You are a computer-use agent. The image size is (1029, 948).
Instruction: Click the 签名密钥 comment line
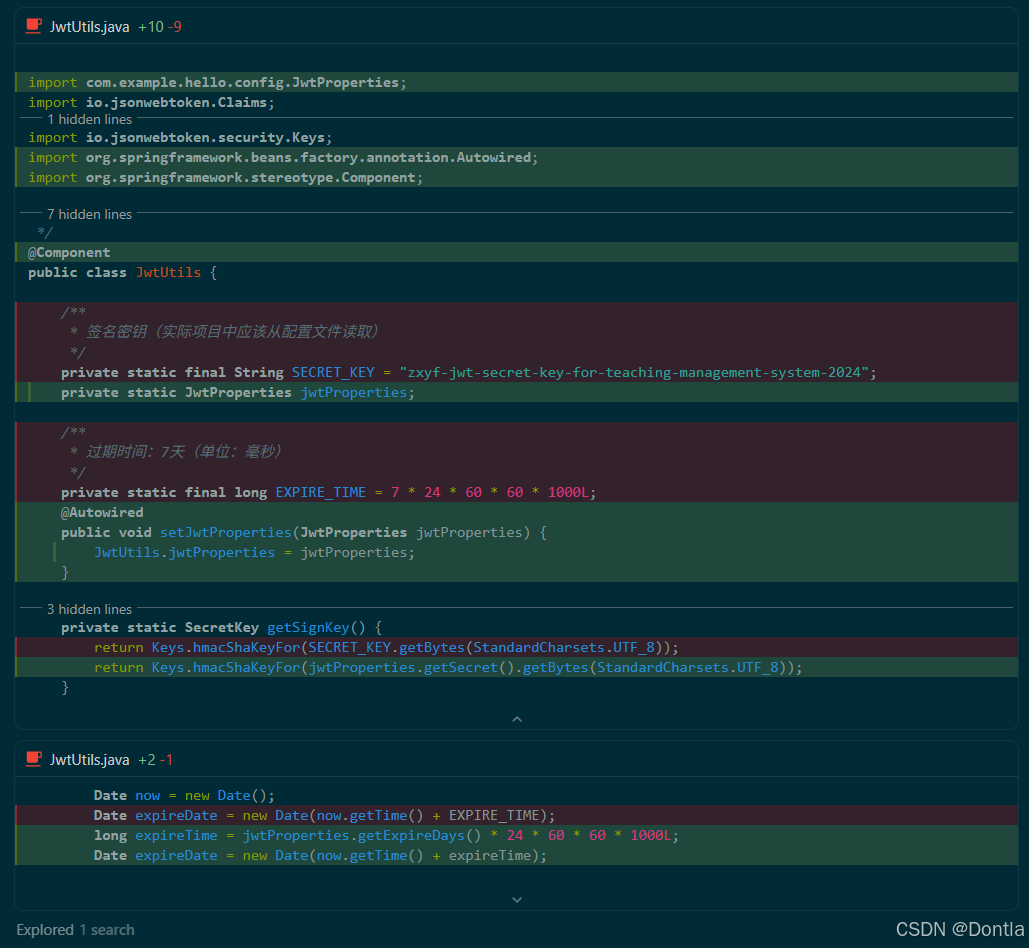tap(516, 332)
